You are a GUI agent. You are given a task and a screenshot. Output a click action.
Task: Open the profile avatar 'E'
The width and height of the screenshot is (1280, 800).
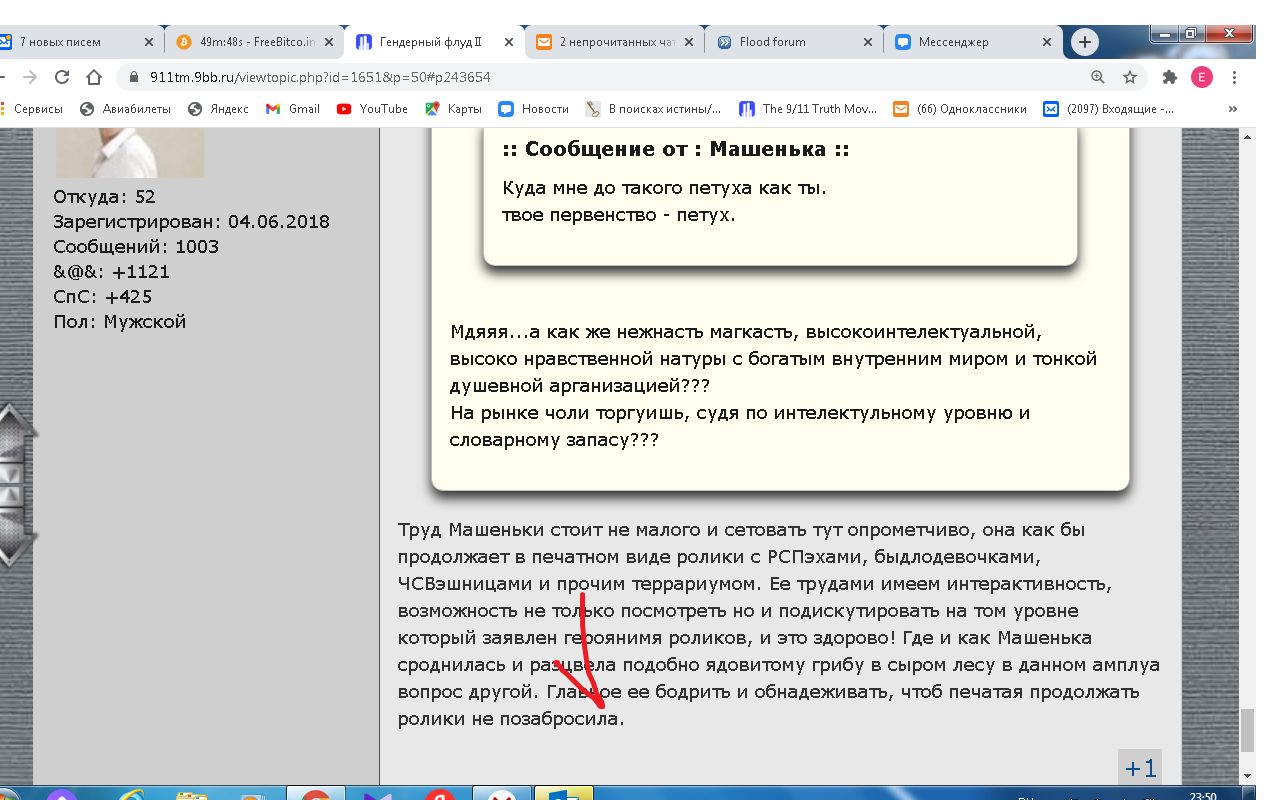pos(1202,77)
